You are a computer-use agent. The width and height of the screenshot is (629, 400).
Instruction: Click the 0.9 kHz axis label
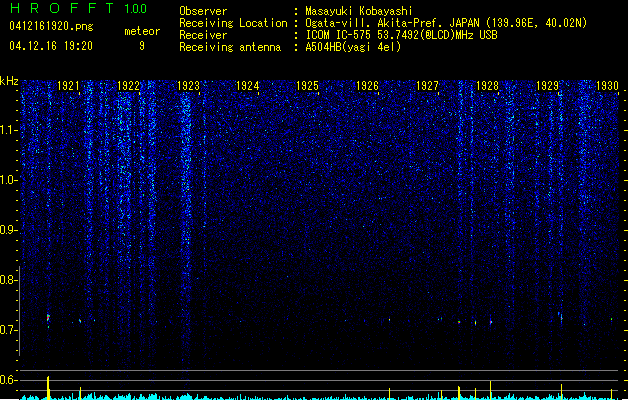8,230
